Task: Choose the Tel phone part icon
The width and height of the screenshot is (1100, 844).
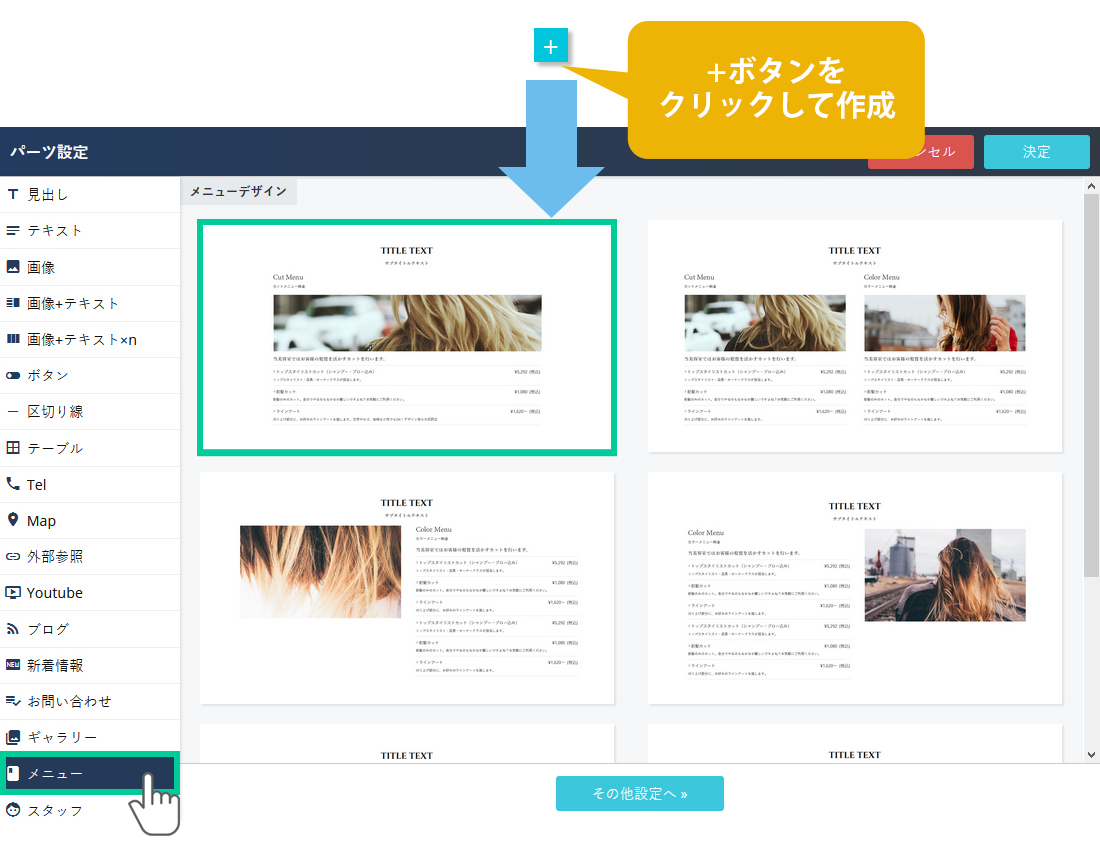Action: pyautogui.click(x=13, y=484)
